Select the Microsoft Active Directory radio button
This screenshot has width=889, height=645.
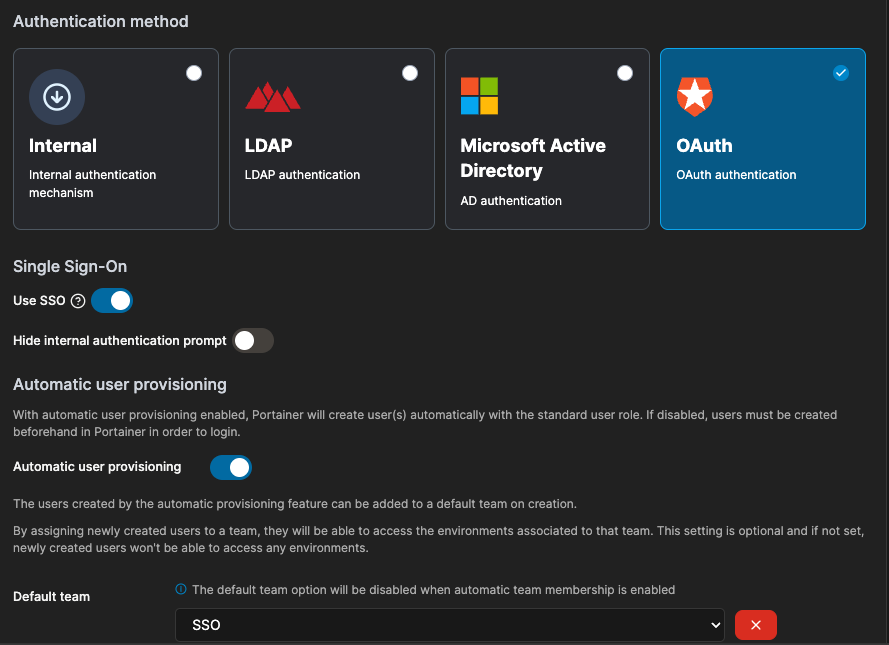click(625, 72)
